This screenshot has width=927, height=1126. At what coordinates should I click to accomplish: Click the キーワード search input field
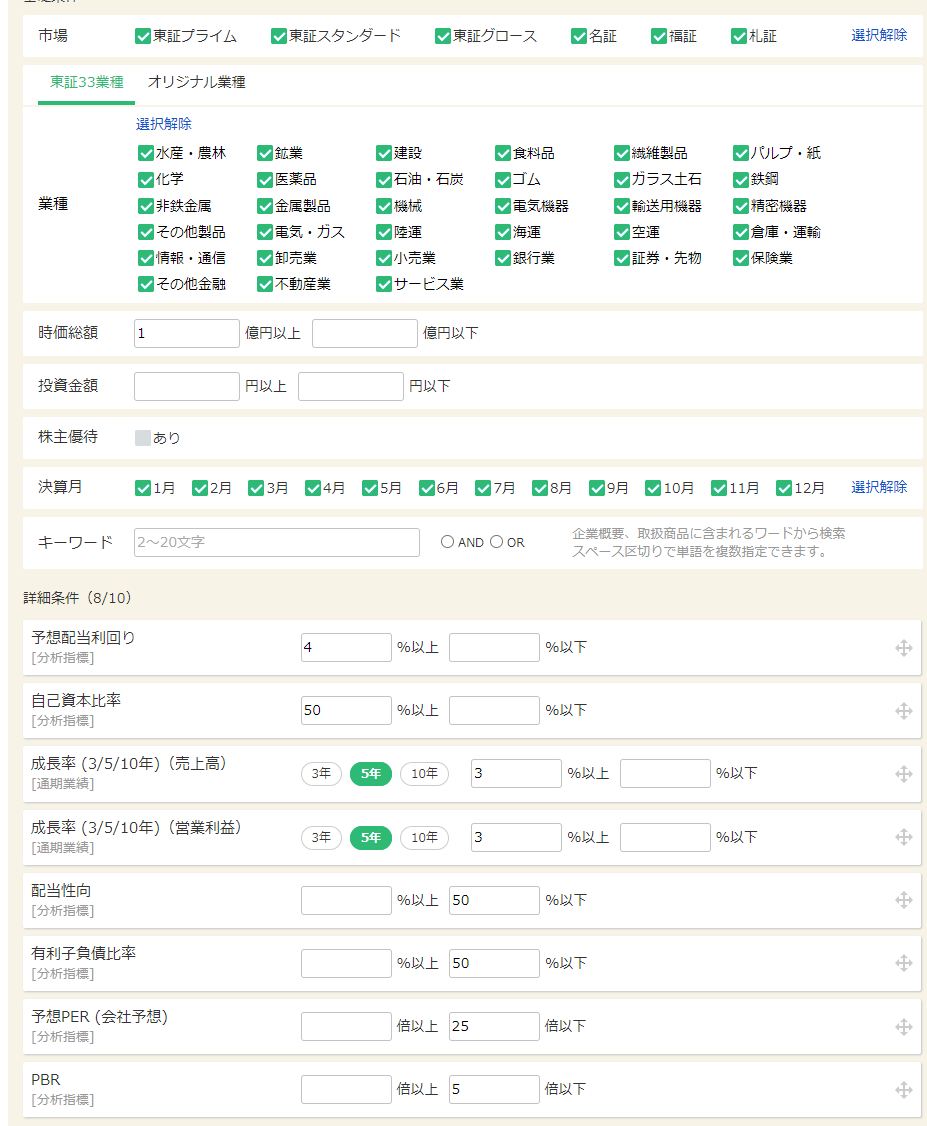point(277,543)
